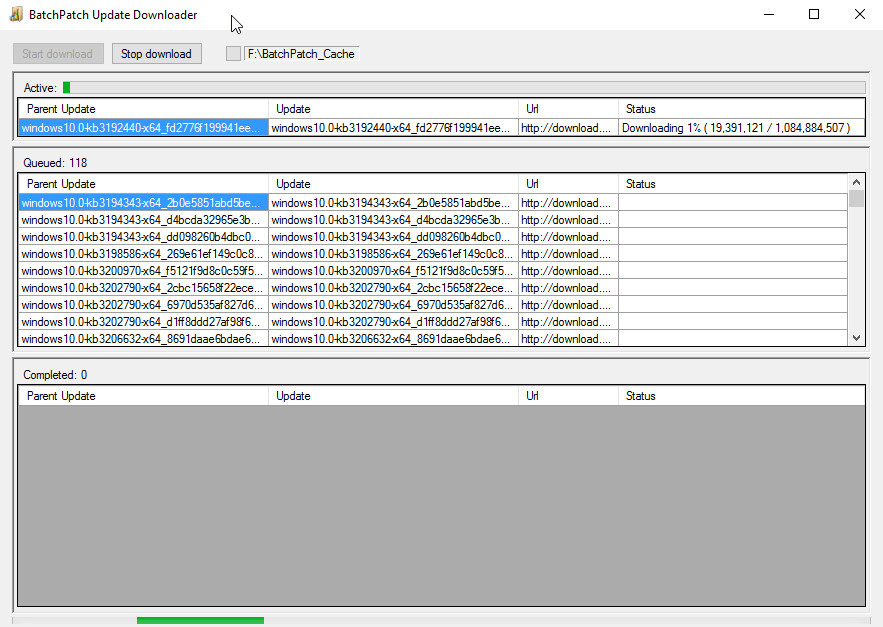Maximize the BatchPatch Update Downloader window
The image size is (883, 627).
814,14
